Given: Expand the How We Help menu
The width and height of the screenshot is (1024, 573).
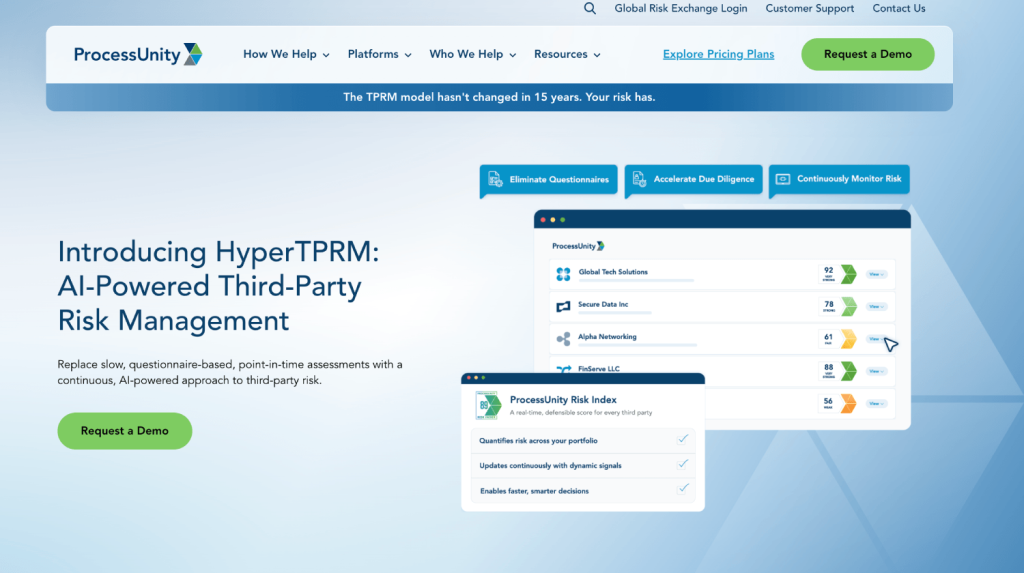Looking at the screenshot, I should [286, 54].
